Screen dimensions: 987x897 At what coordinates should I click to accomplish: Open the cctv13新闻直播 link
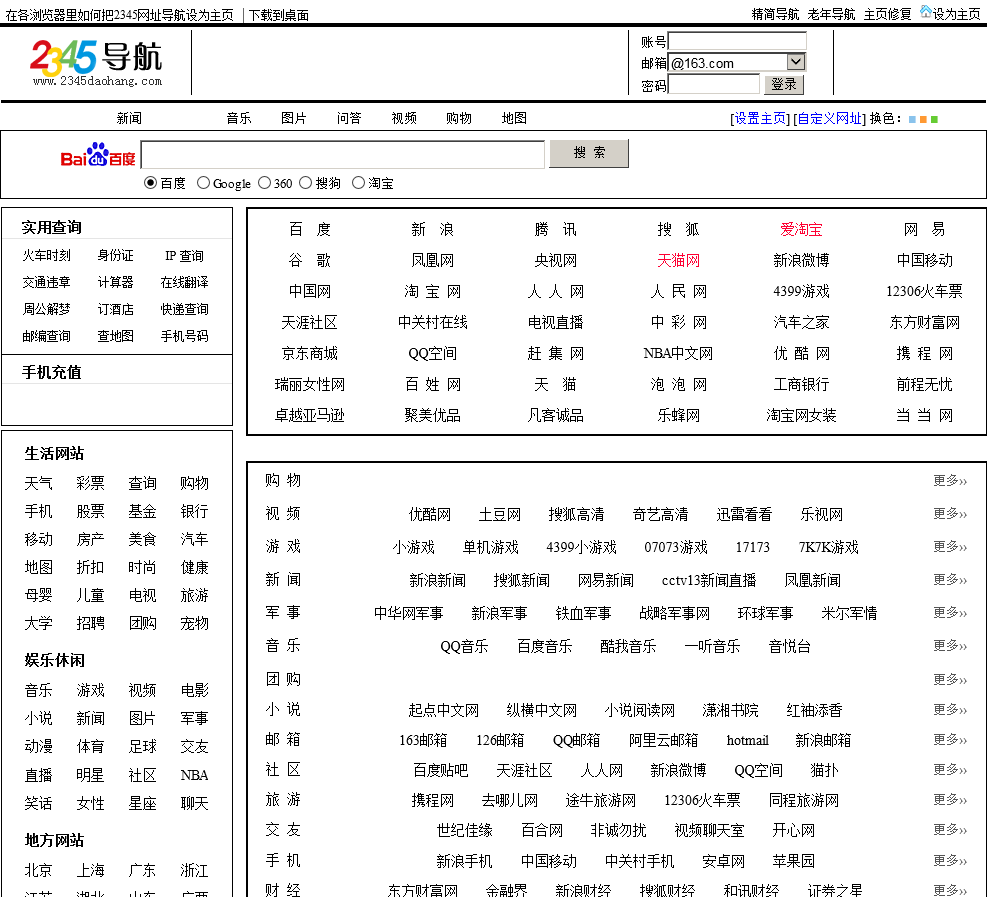[x=709, y=580]
